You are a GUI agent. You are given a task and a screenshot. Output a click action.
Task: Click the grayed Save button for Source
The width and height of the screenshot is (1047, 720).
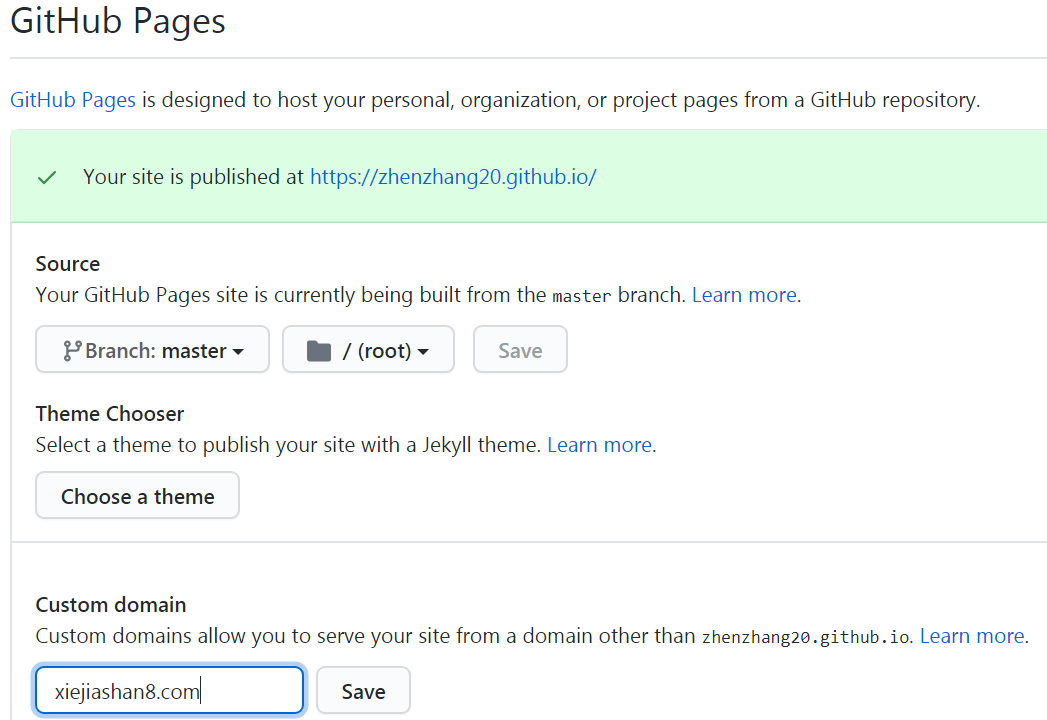click(x=520, y=349)
